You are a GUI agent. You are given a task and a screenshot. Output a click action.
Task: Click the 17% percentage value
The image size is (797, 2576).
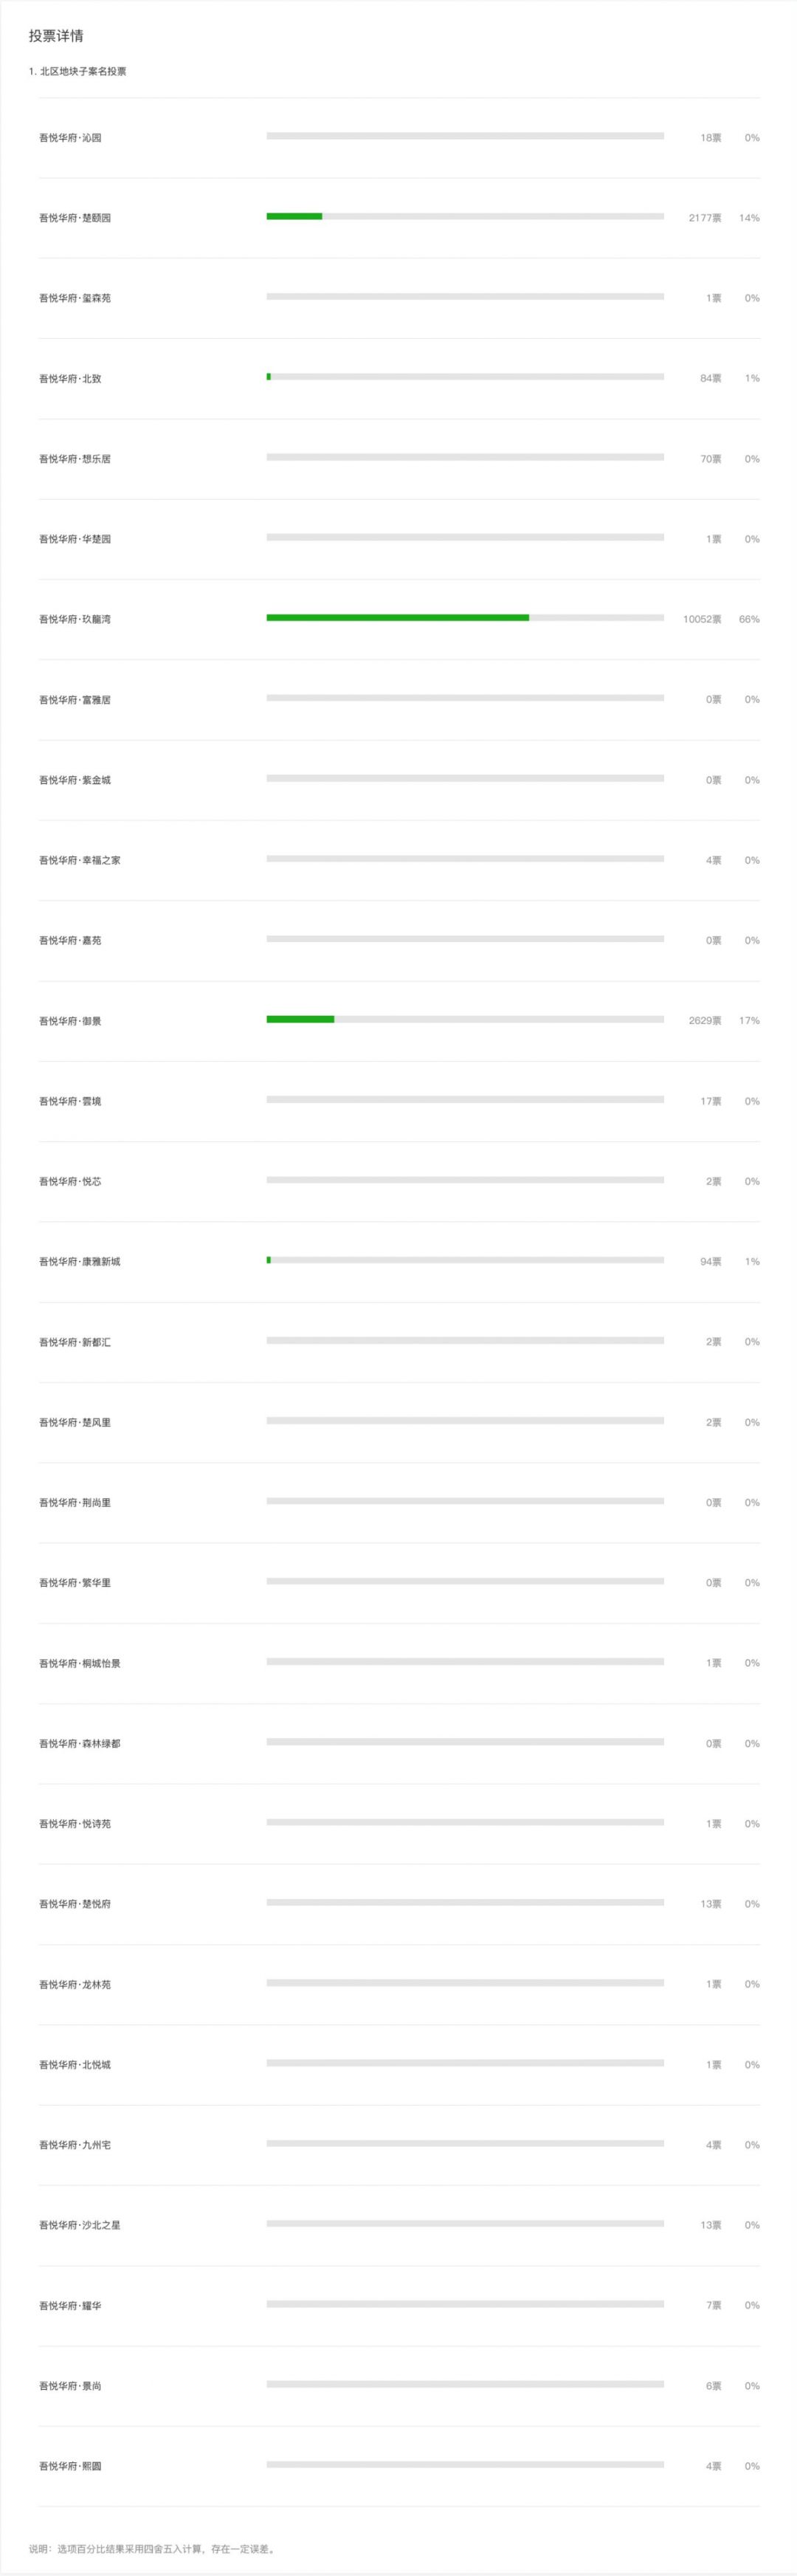749,1021
